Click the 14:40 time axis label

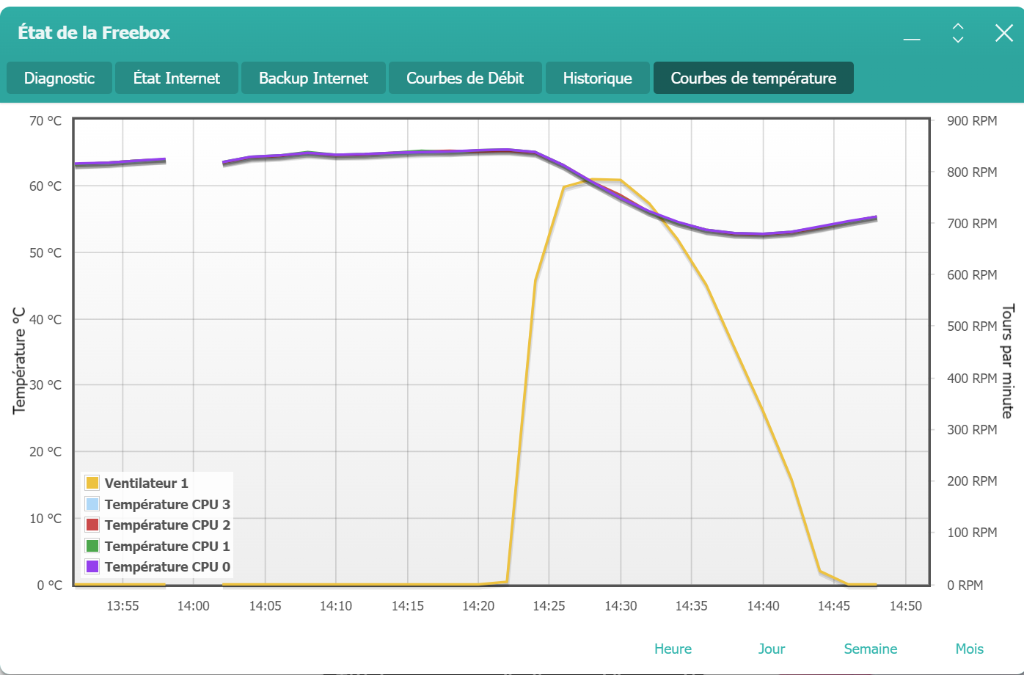pyautogui.click(x=763, y=606)
